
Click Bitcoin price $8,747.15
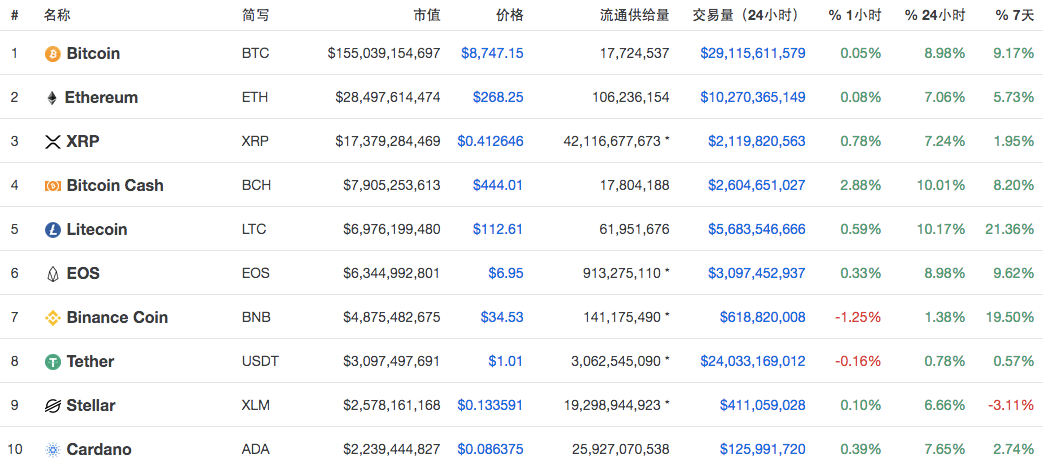pos(492,53)
